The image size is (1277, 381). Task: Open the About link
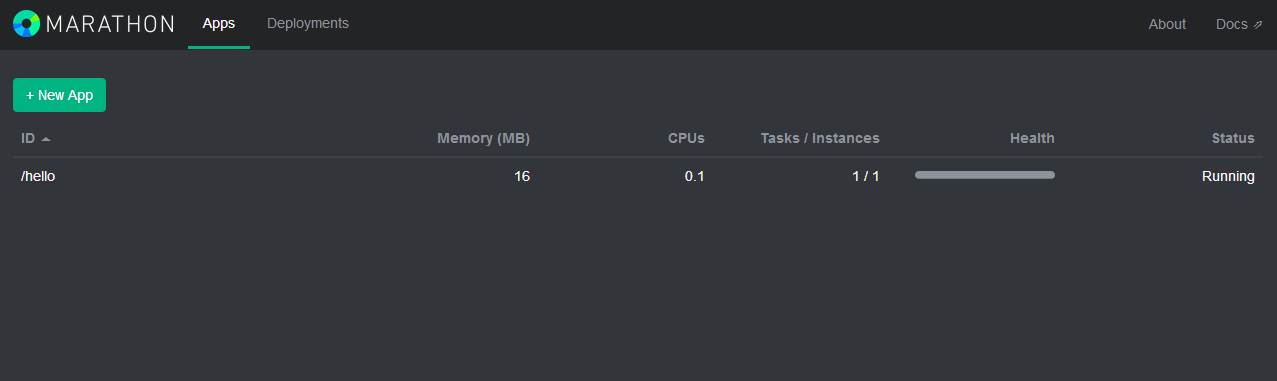[x=1167, y=24]
